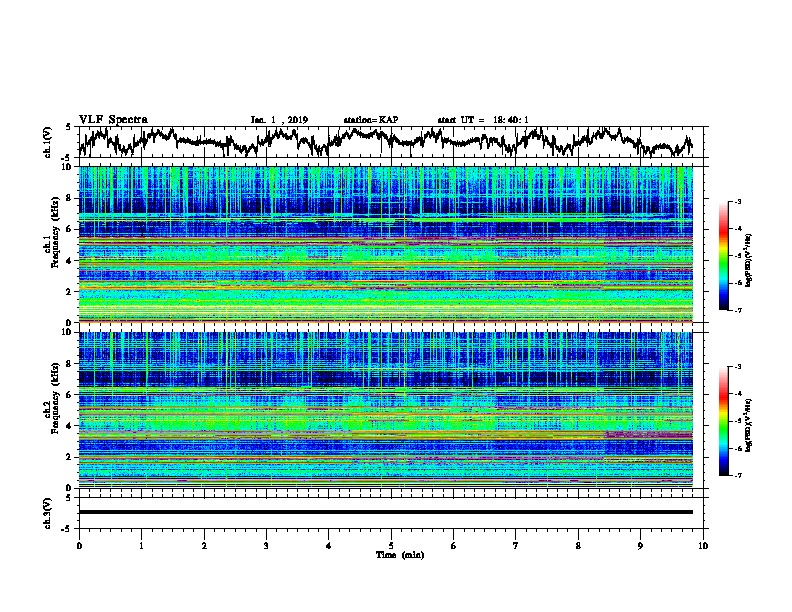Screen dimensions: 792x612
Task: Click the ch.1 colorbar log(PSD) label
Action: 749,260
